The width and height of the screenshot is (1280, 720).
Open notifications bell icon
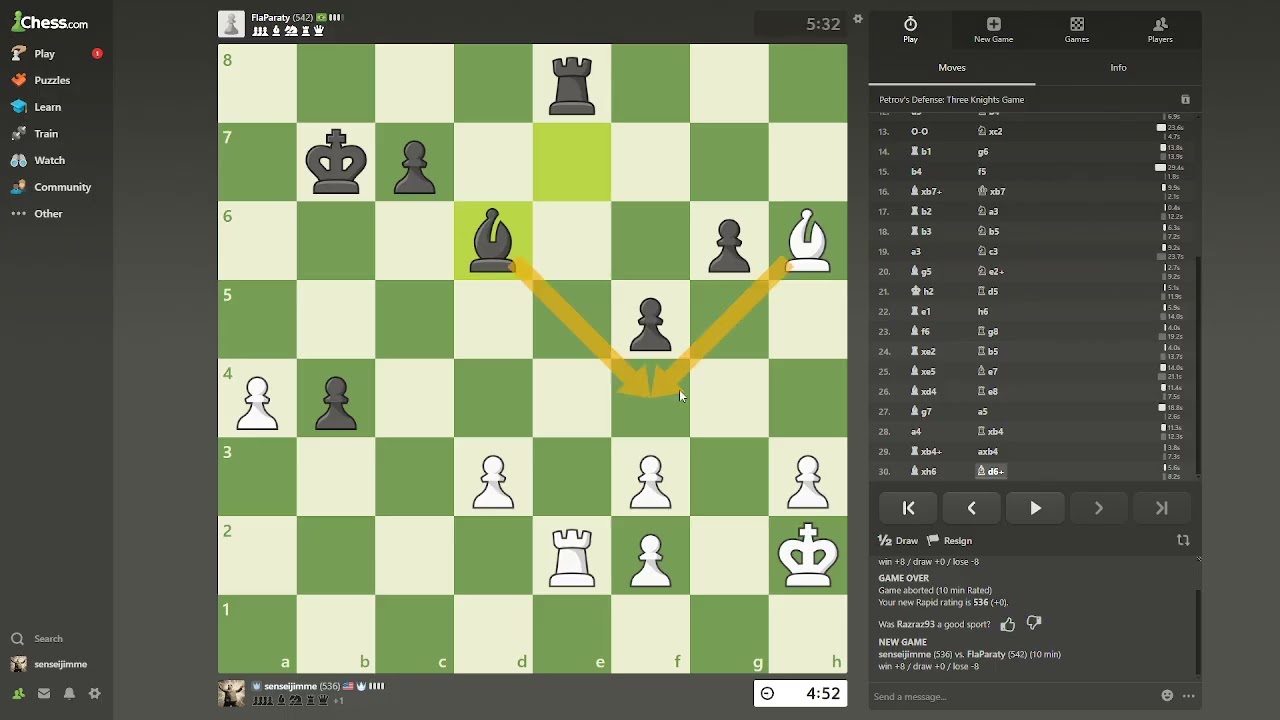pyautogui.click(x=69, y=694)
